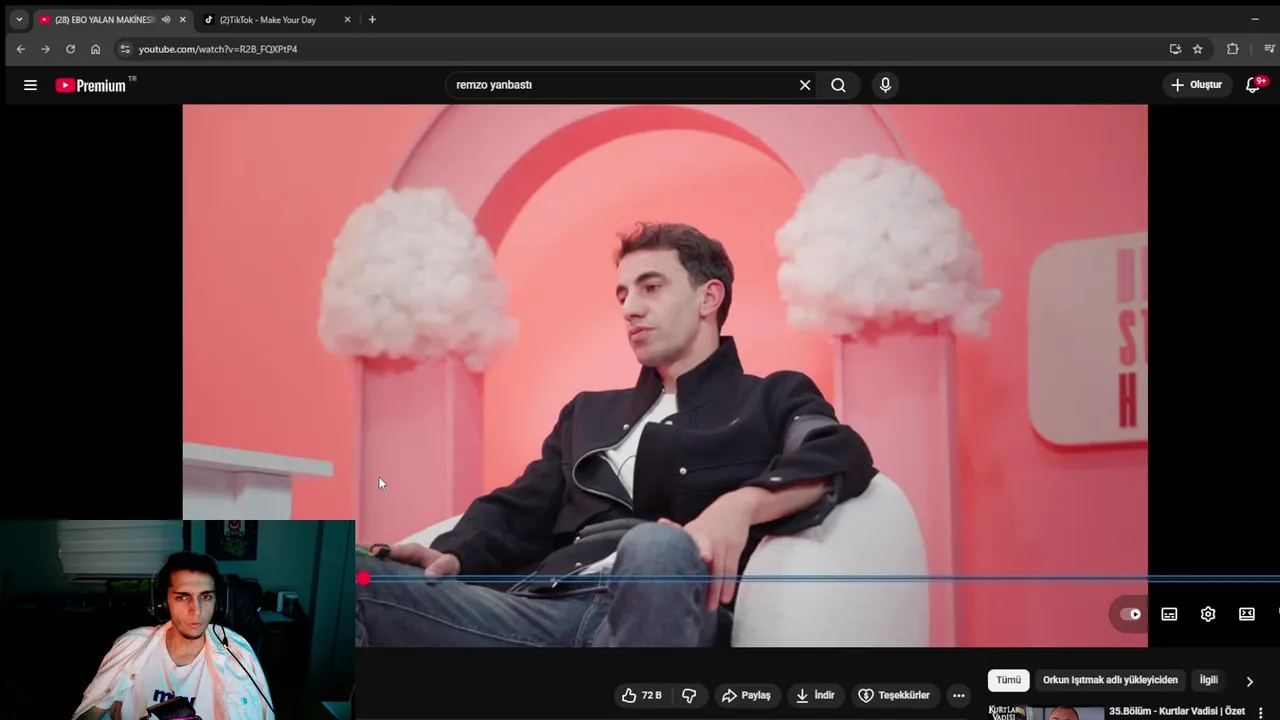Show more filter chips with right arrow

pos(1249,681)
